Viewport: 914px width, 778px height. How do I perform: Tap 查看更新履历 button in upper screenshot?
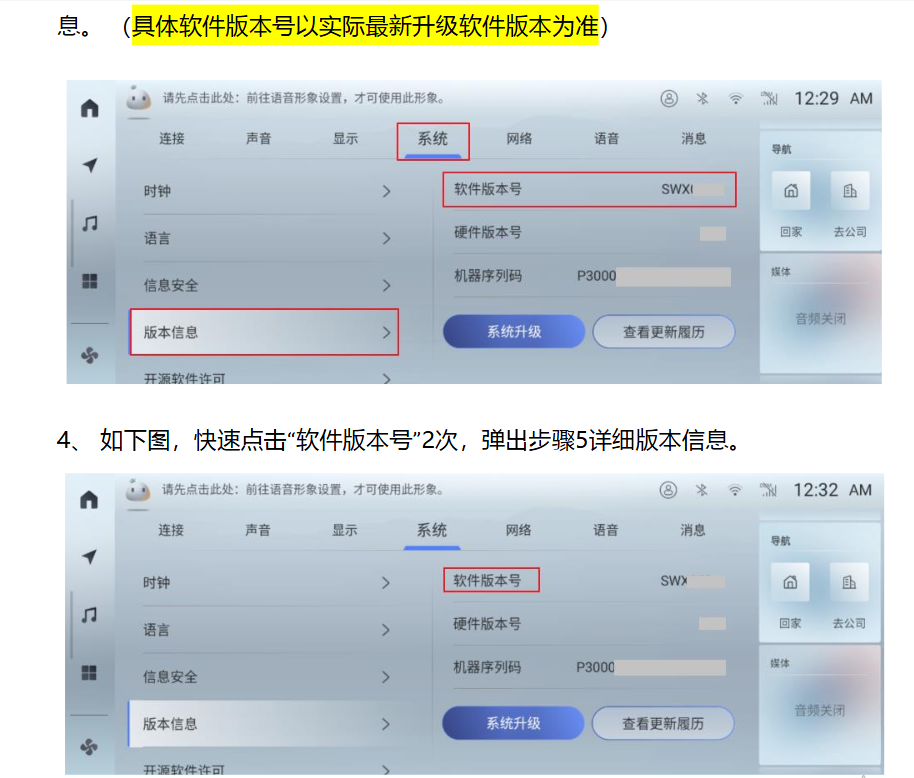664,332
